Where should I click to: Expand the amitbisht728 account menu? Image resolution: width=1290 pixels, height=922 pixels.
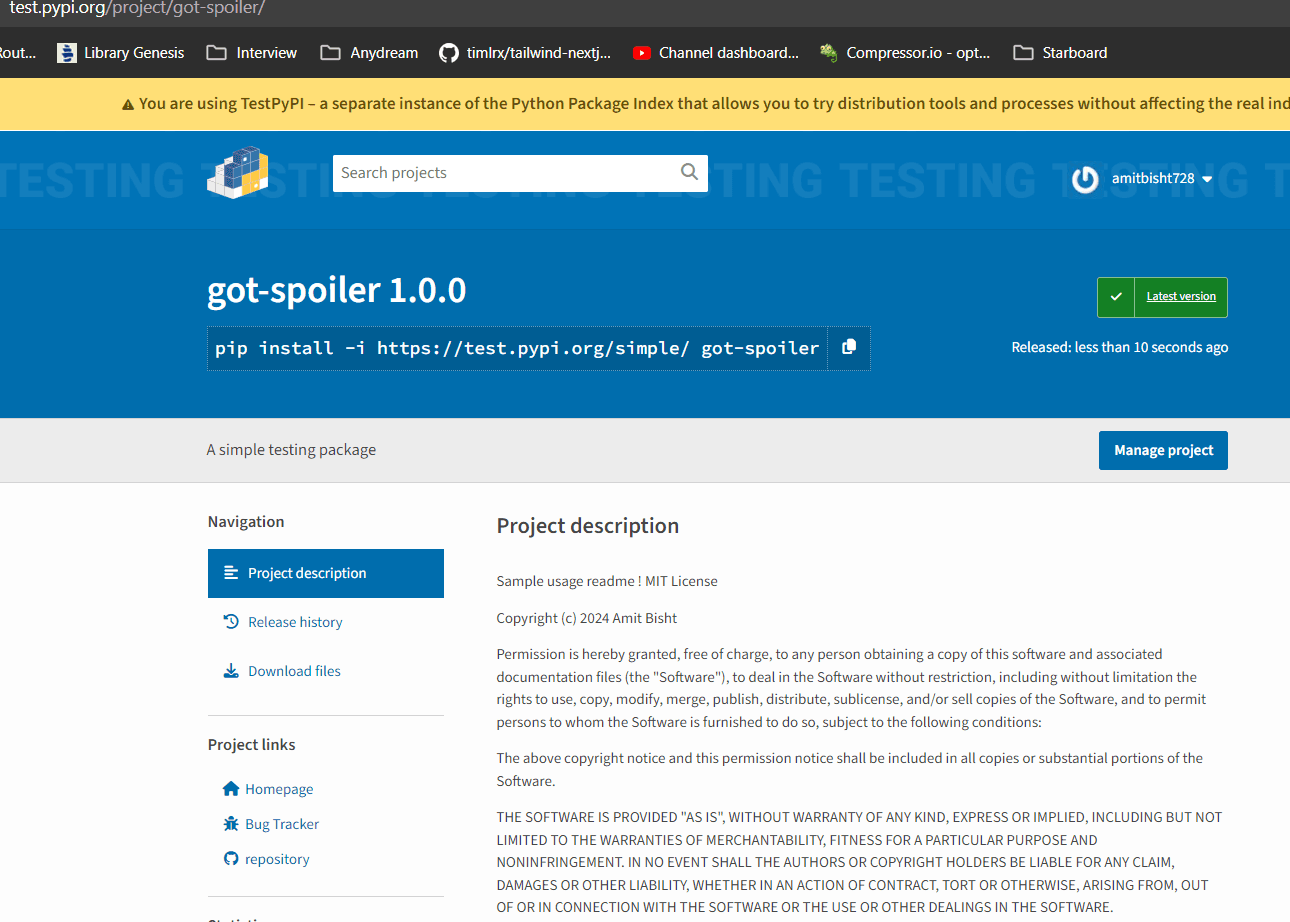pyautogui.click(x=1162, y=179)
